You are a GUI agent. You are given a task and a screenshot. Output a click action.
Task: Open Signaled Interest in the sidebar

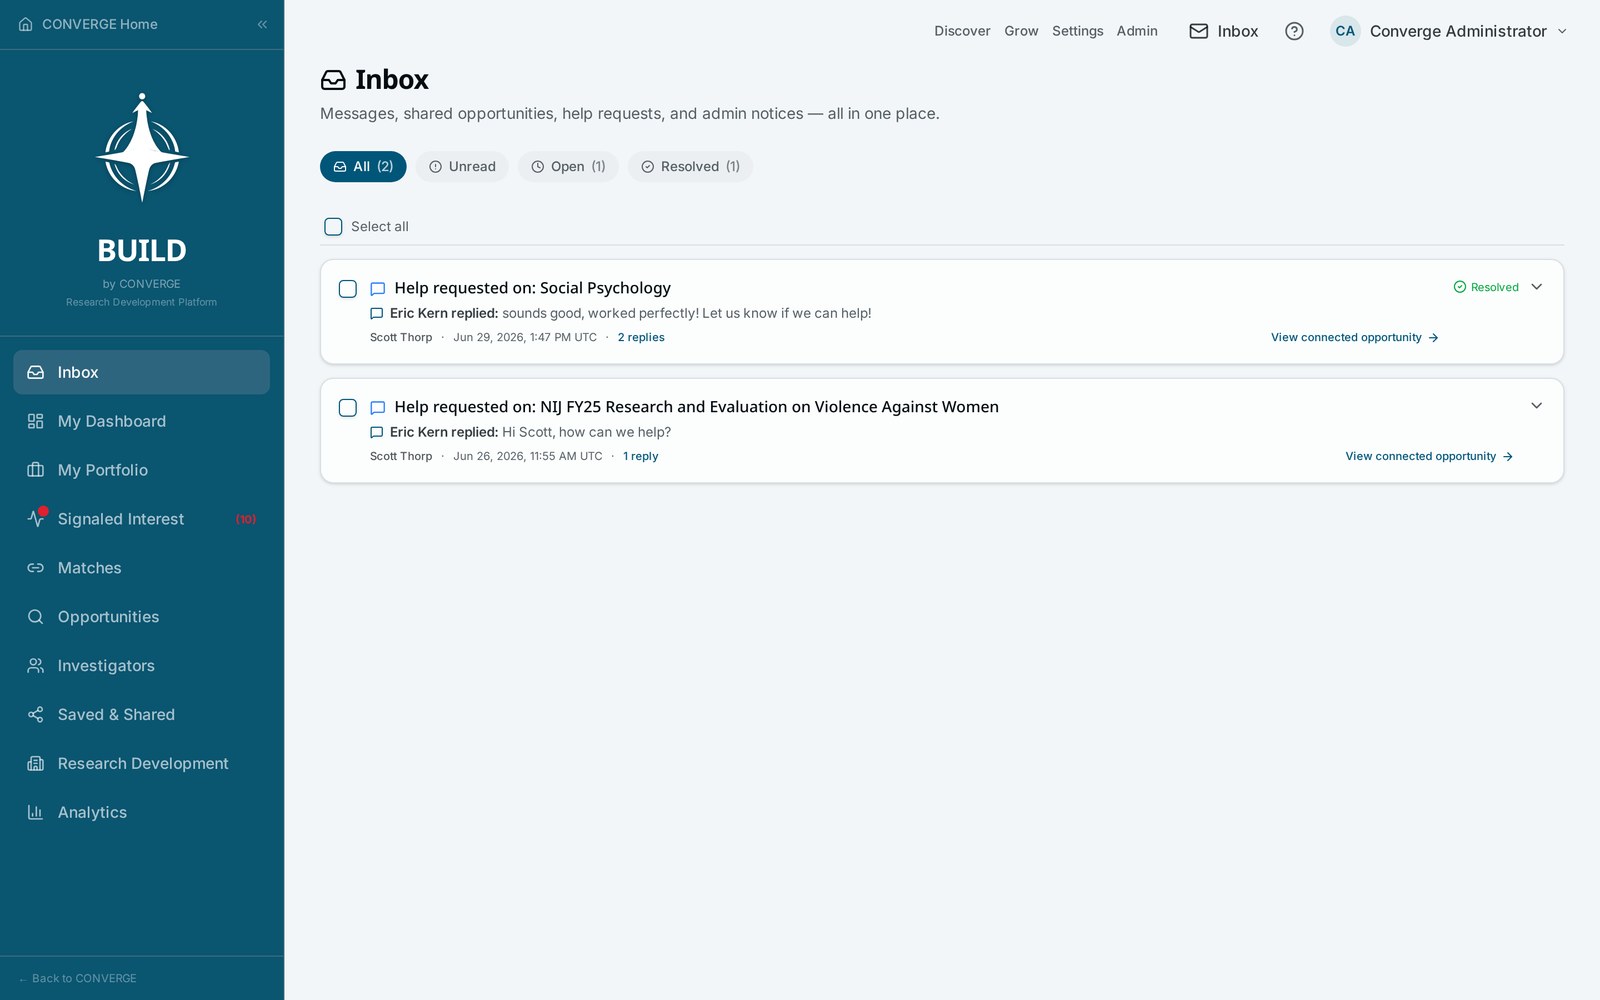point(141,519)
